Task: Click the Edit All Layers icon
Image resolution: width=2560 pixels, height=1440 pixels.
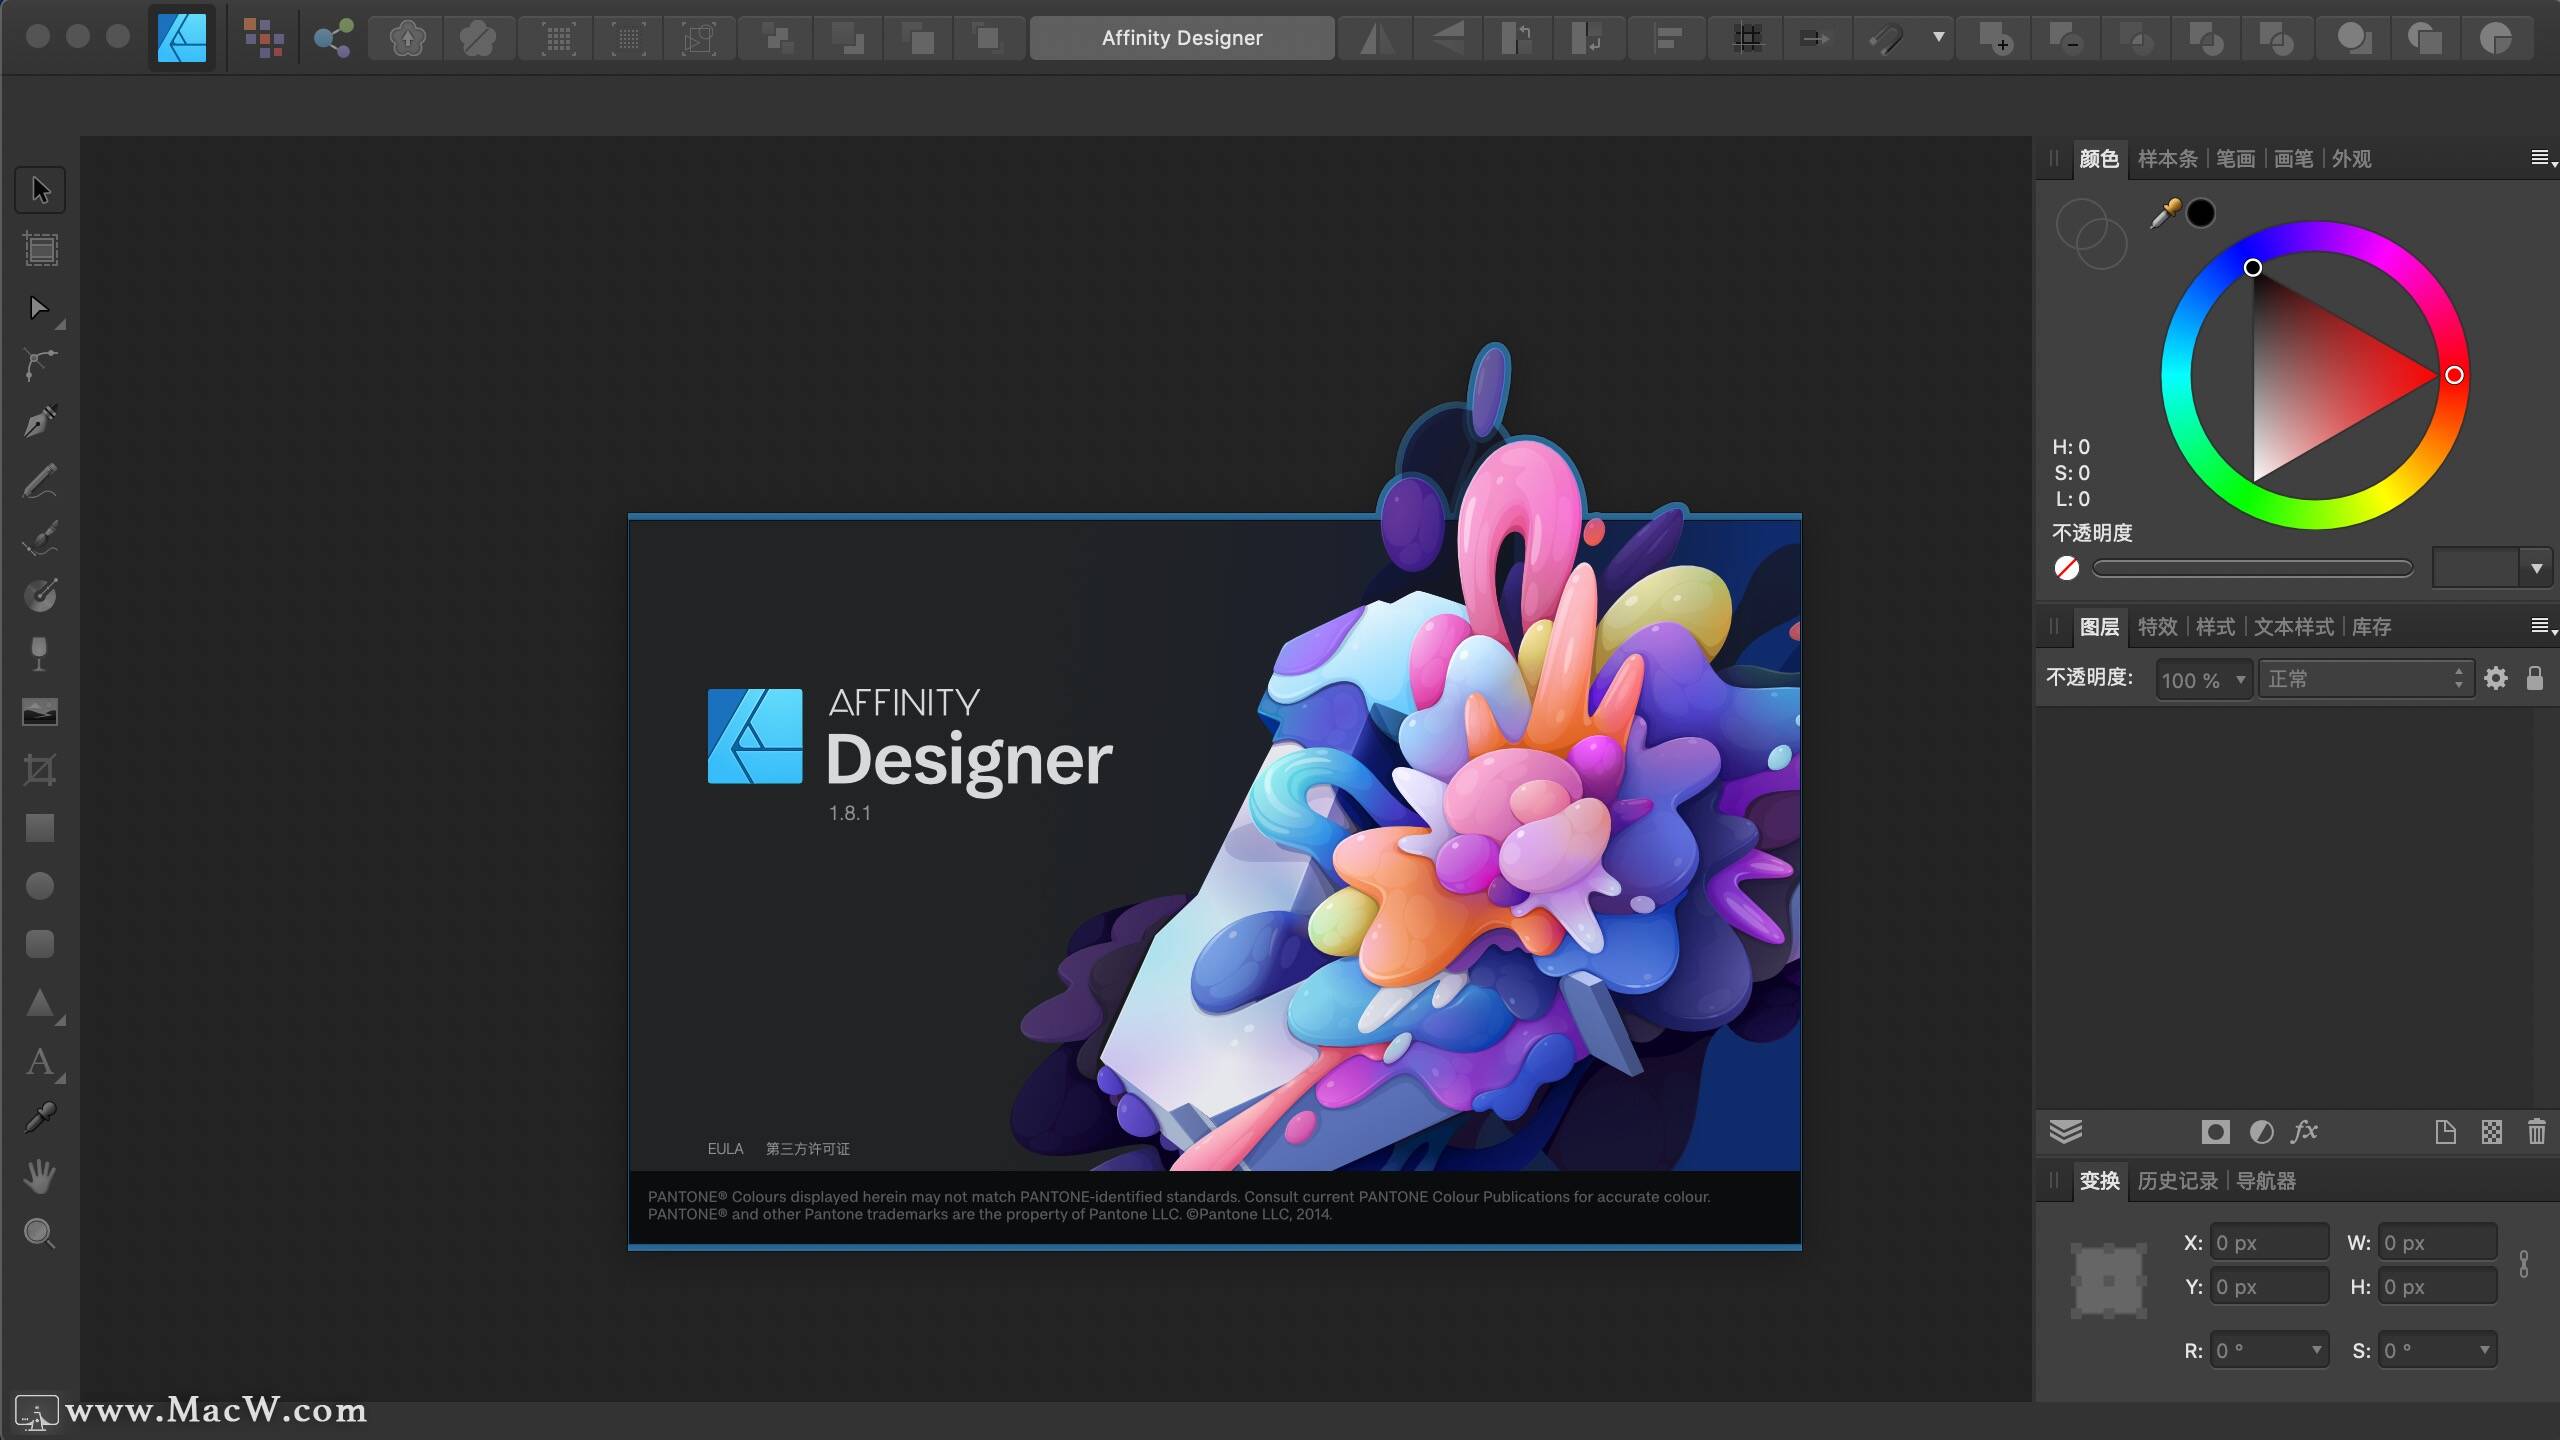Action: (x=2065, y=1132)
